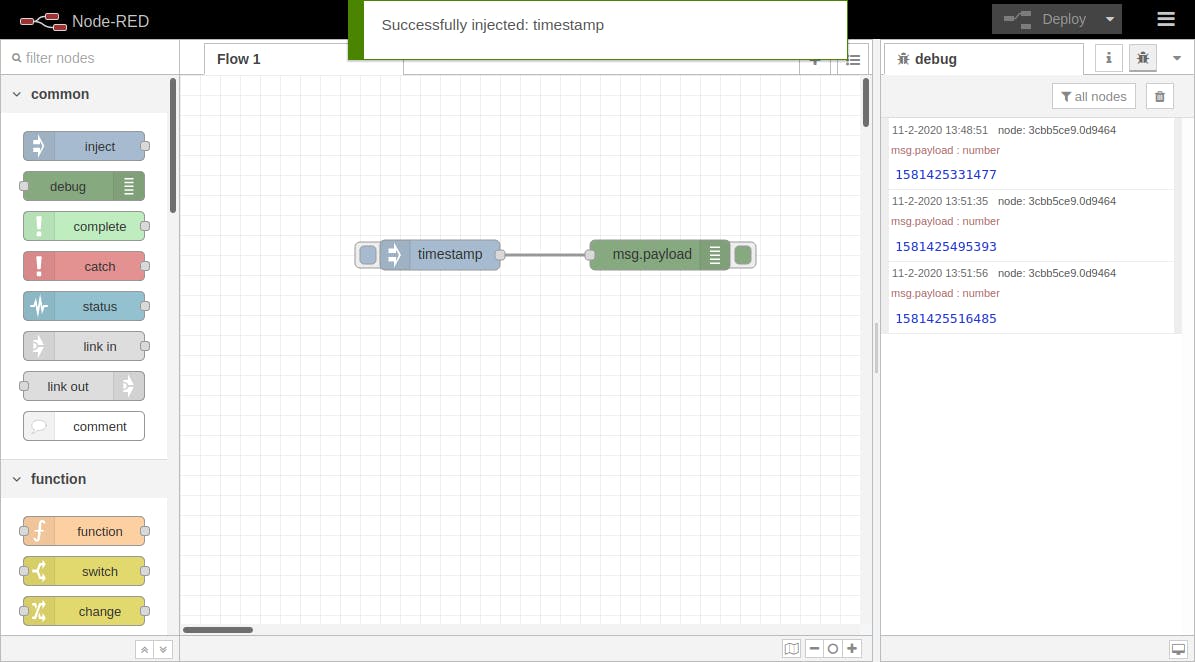This screenshot has width=1195, height=662.
Task: Select the debug node in the palette
Action: 84,186
